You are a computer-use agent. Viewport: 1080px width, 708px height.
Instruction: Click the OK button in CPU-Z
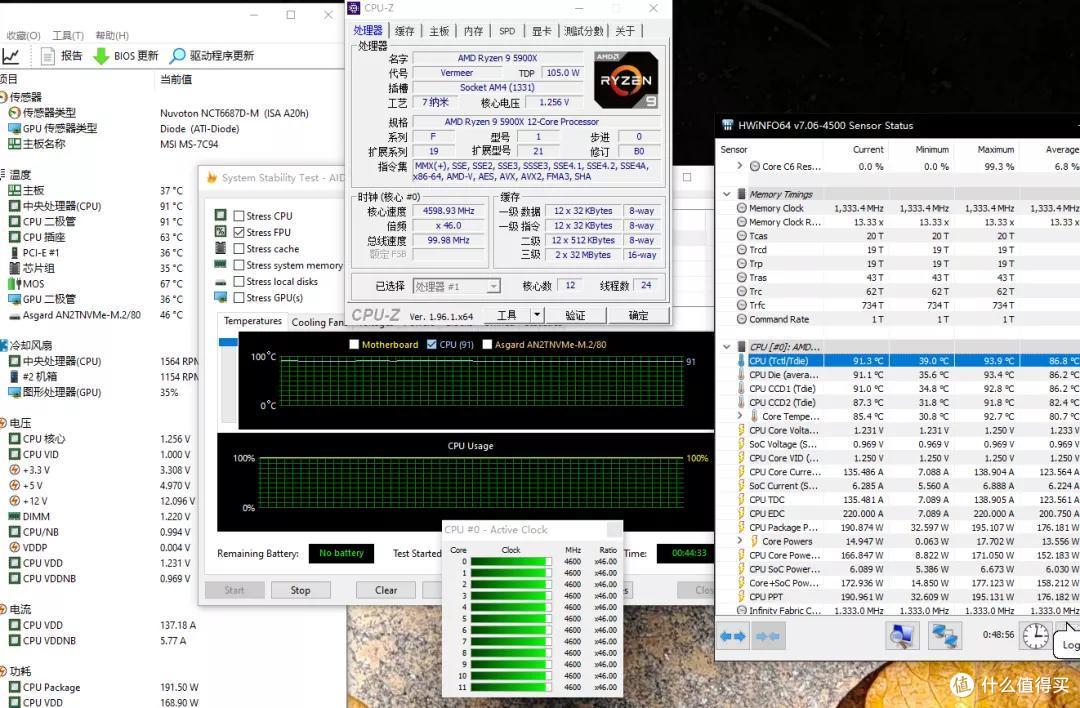(638, 315)
